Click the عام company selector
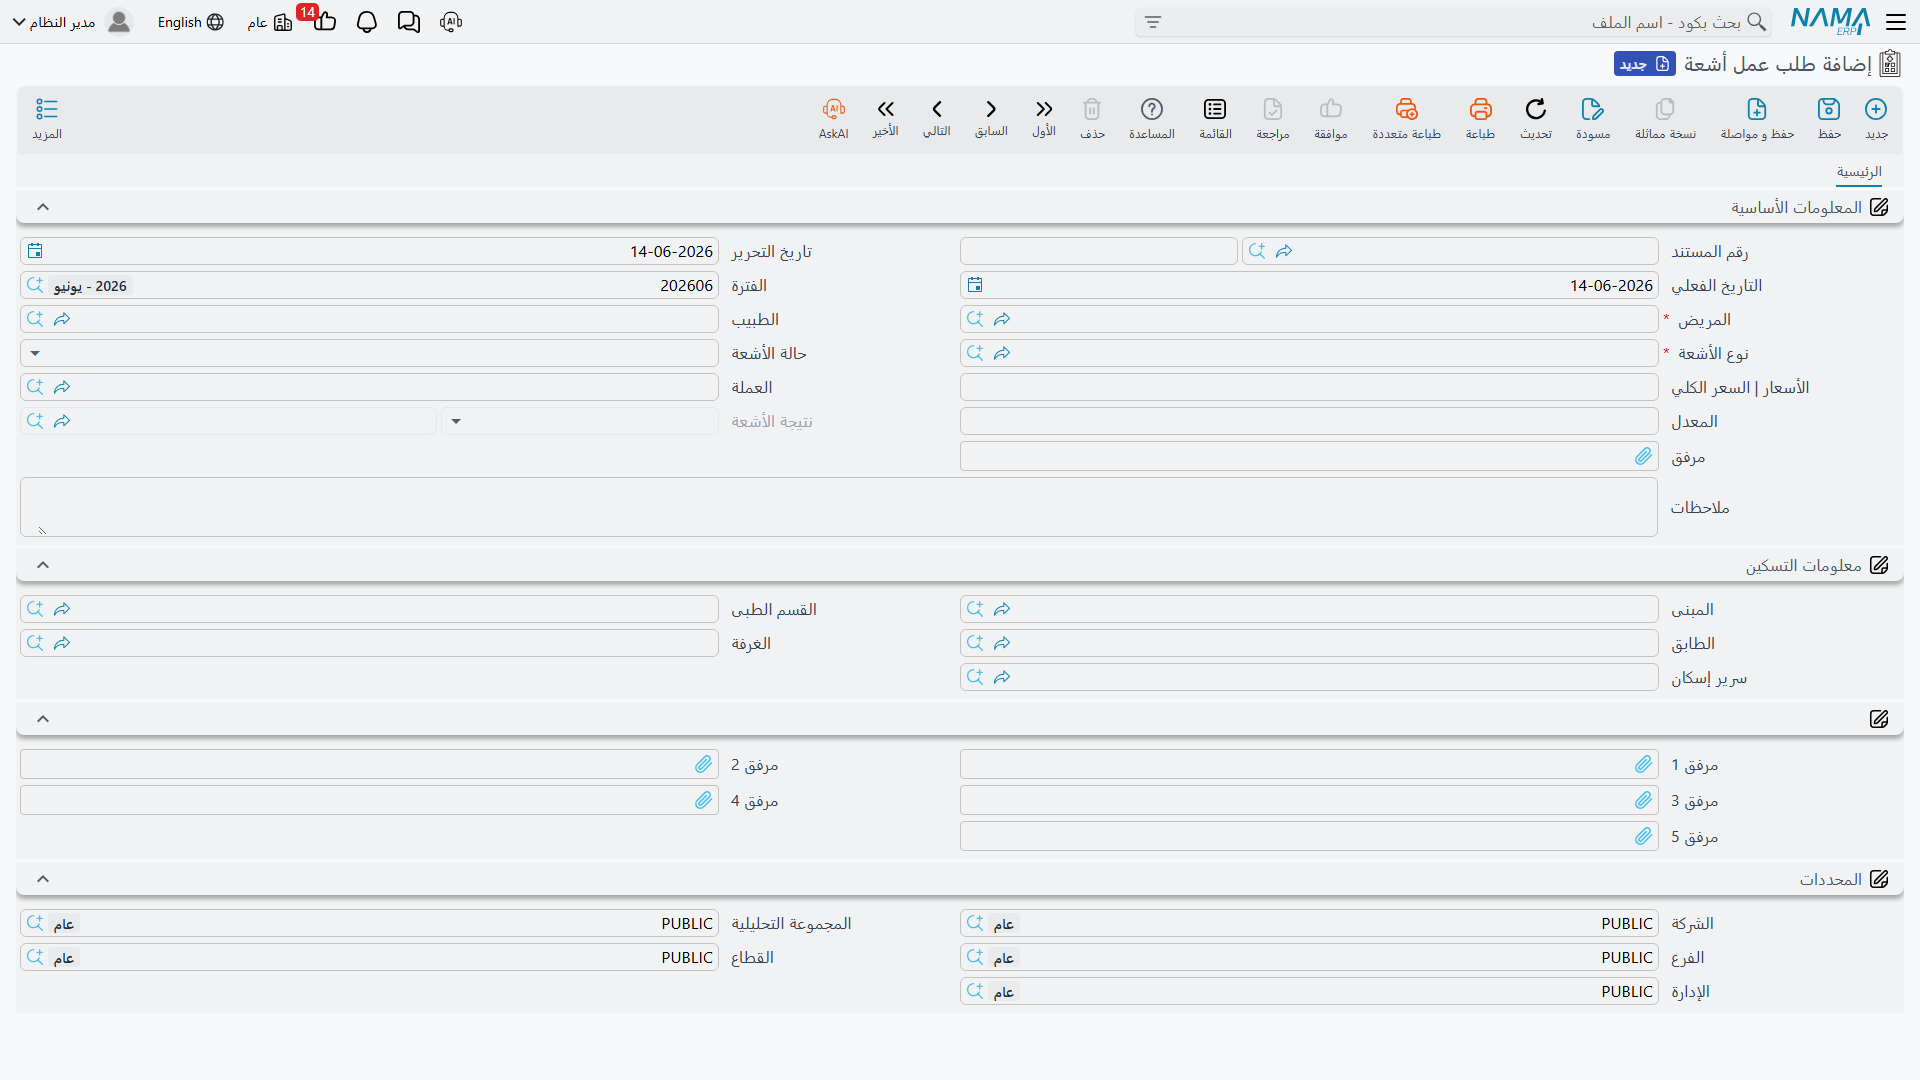This screenshot has height=1080, width=1920. (x=269, y=22)
